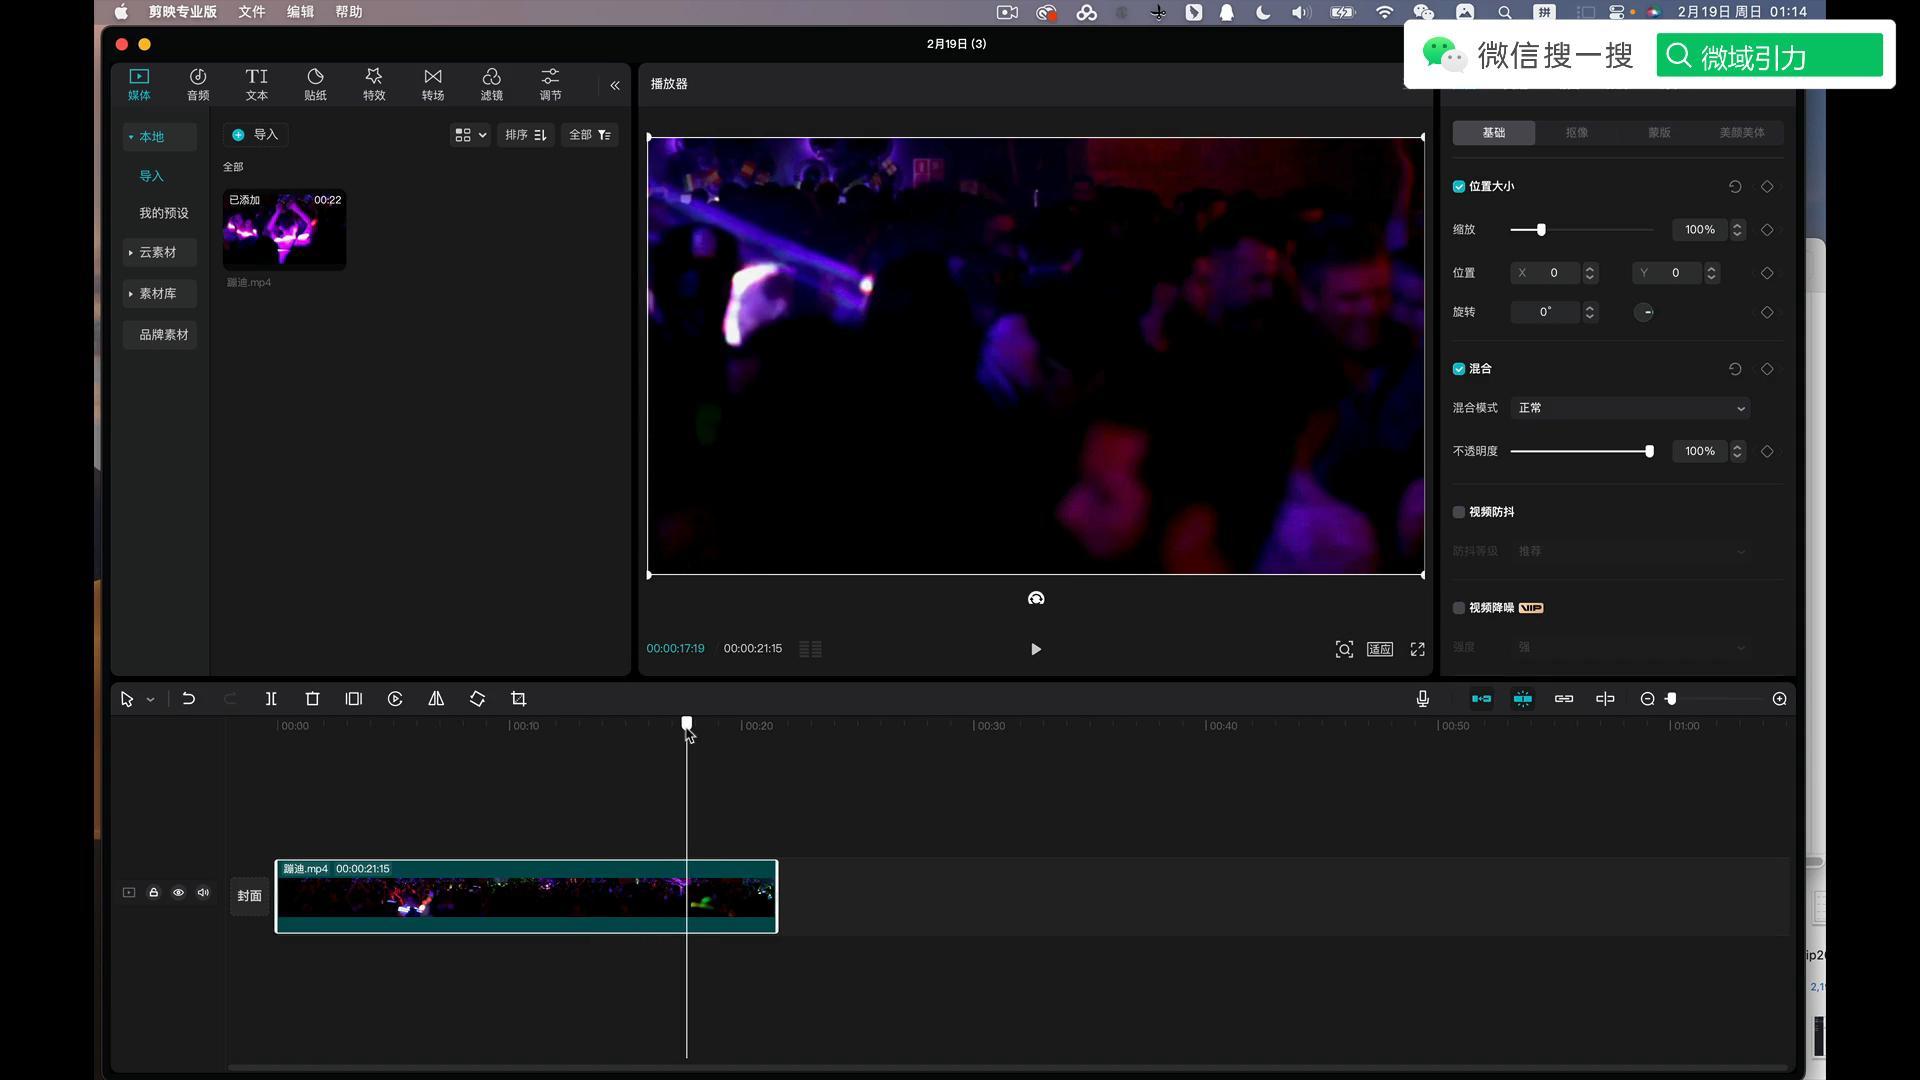
Task: Open the 音频 audio tab
Action: [198, 84]
